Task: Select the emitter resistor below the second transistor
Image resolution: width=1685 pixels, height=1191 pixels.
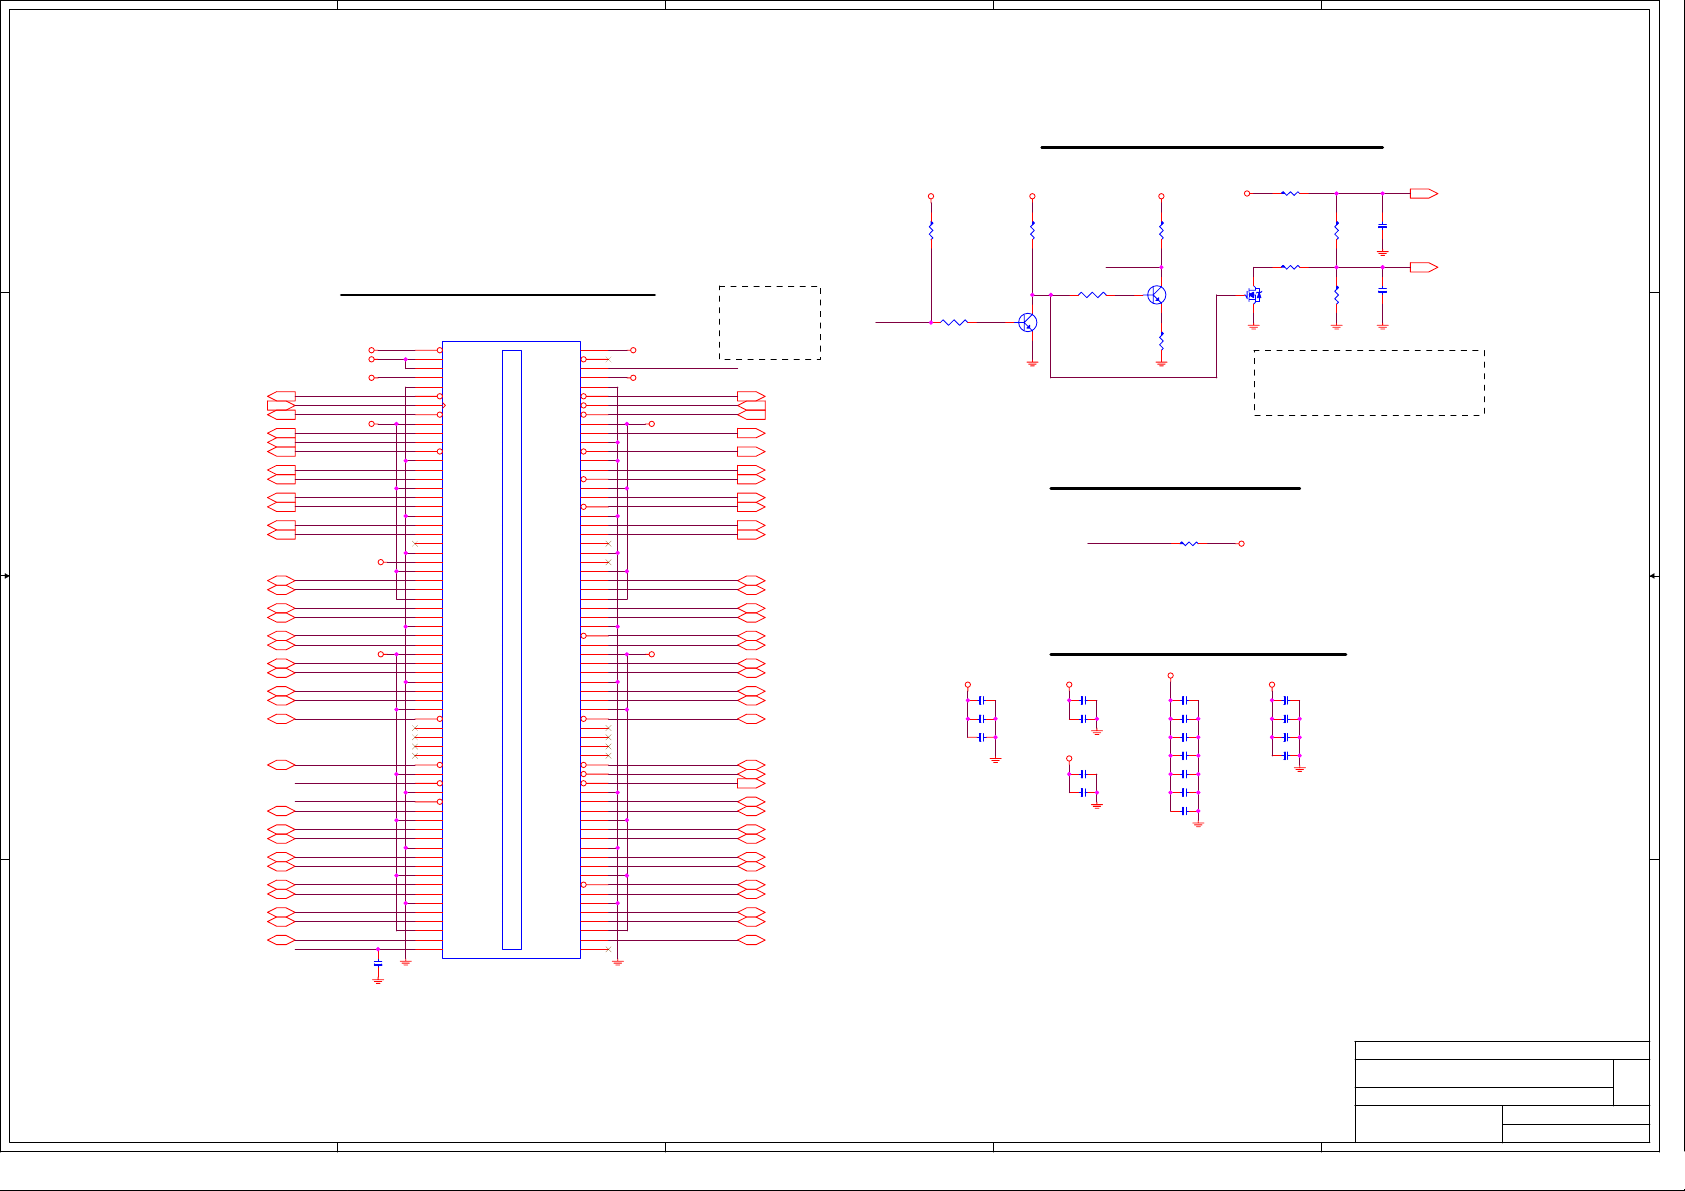Action: [x=1161, y=343]
